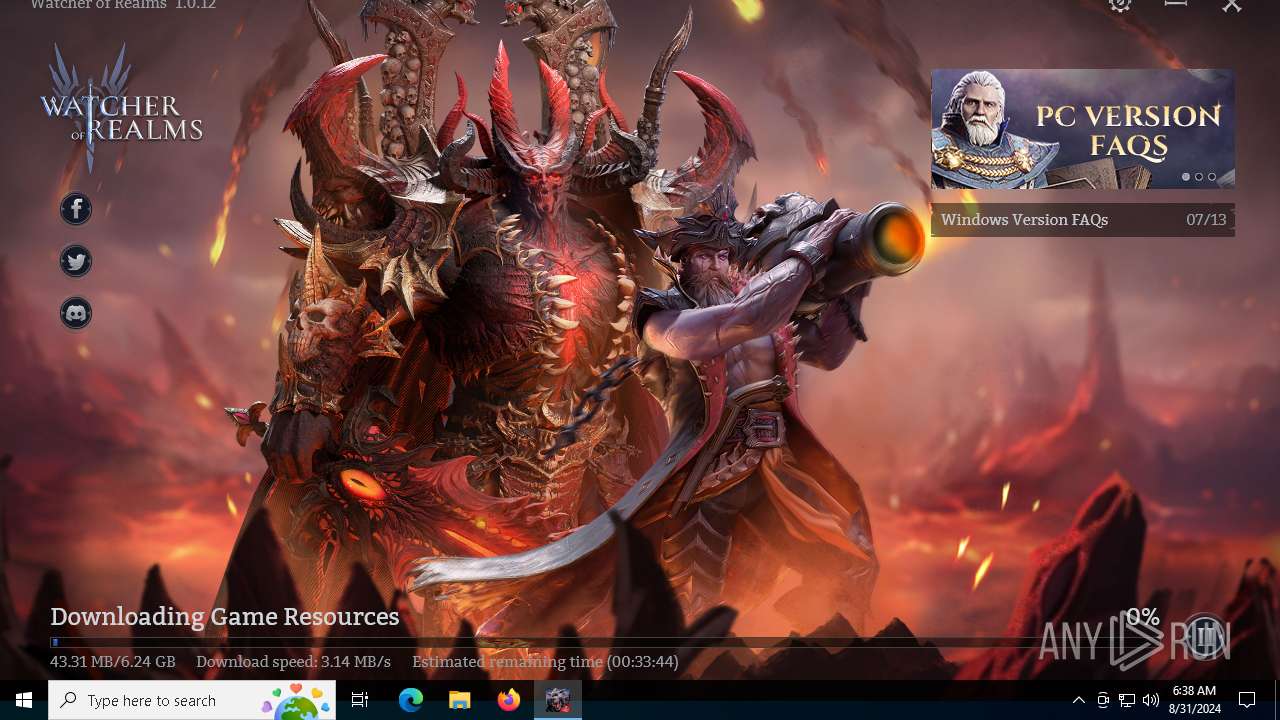Click the Download speed 3.14 MB/s text
The width and height of the screenshot is (1280, 720).
tap(293, 662)
